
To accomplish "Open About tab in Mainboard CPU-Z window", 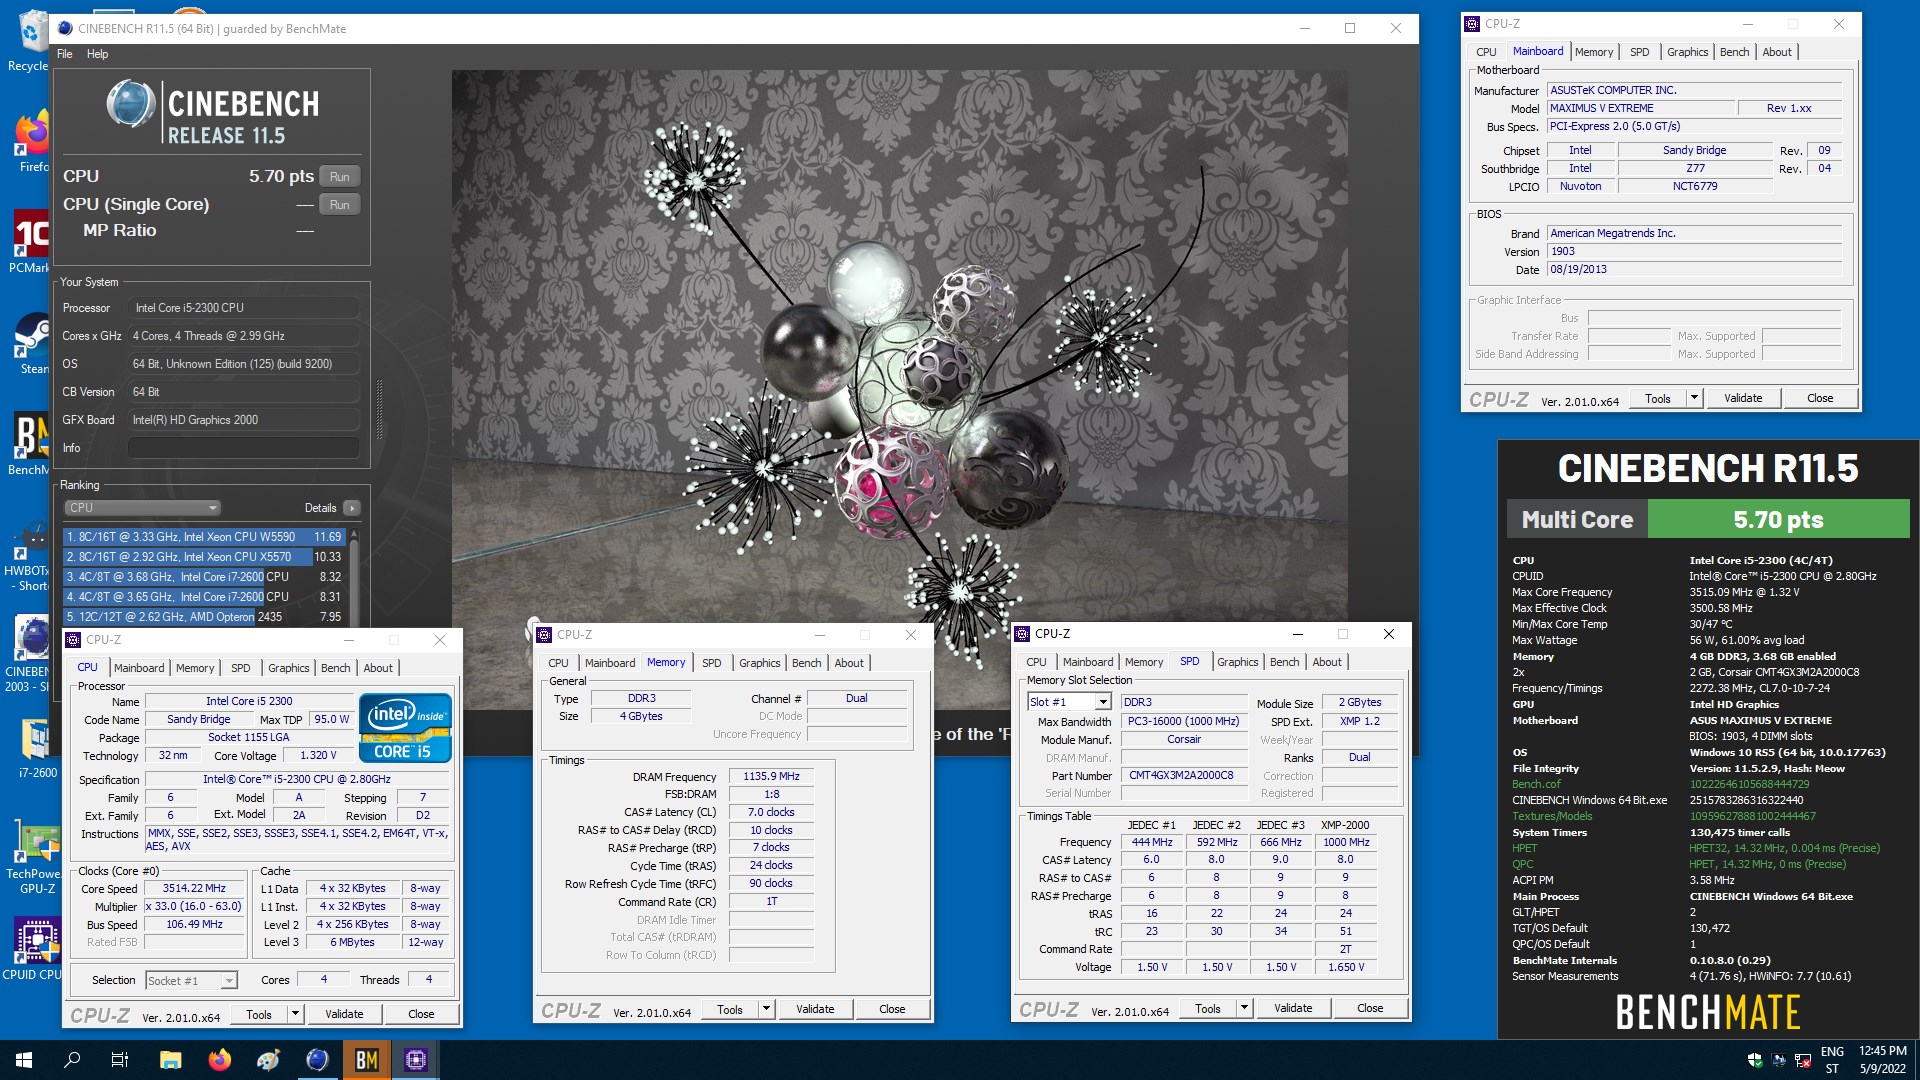I will [1777, 52].
